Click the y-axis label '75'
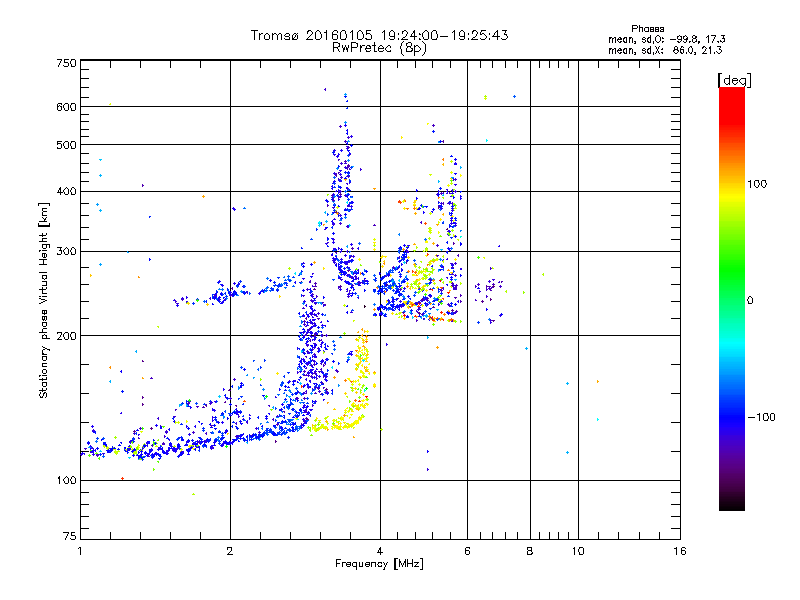Screen dimensions: 800x600 point(70,536)
